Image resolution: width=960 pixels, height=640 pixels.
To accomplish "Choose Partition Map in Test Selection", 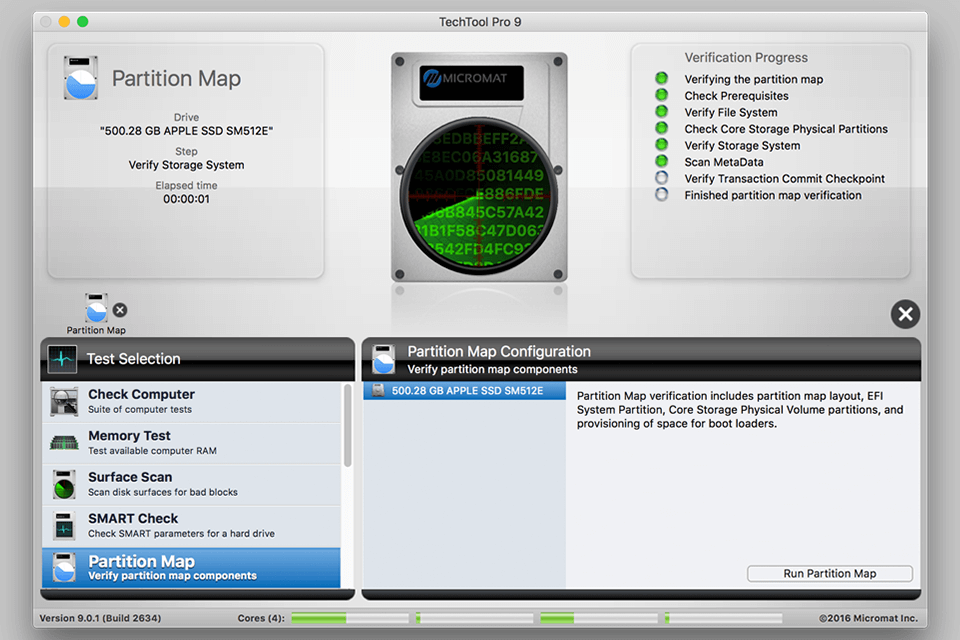I will click(191, 568).
